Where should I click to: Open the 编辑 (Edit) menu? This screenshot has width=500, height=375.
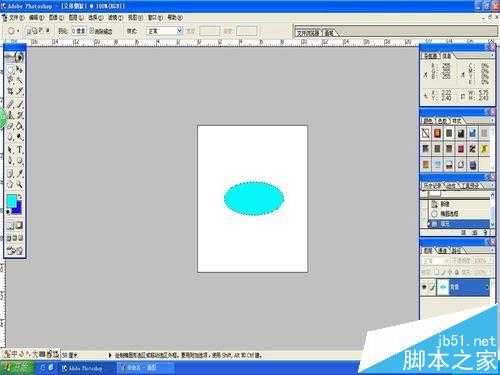[x=36, y=17]
